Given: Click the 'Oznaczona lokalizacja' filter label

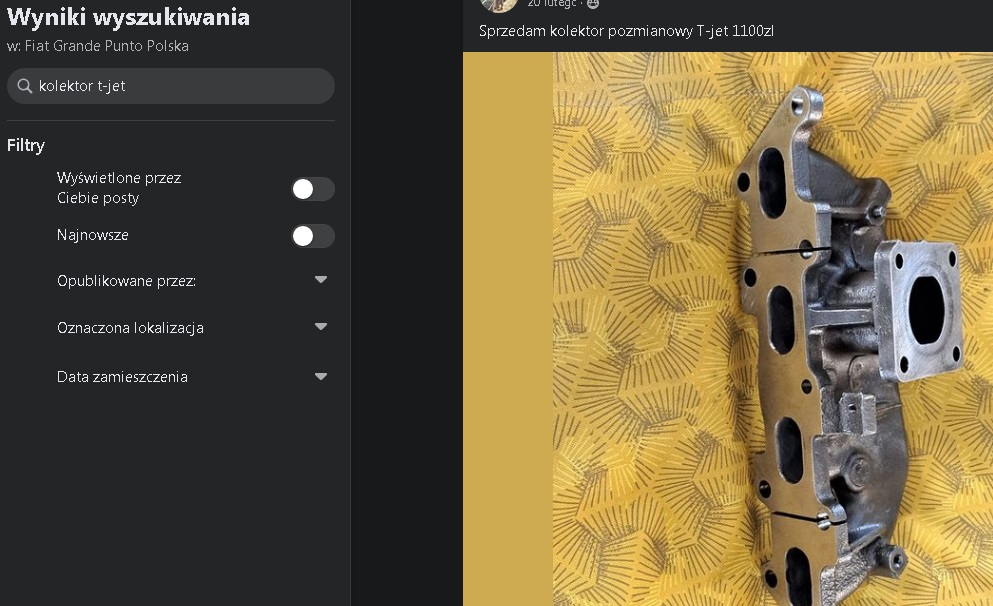Looking at the screenshot, I should [130, 328].
